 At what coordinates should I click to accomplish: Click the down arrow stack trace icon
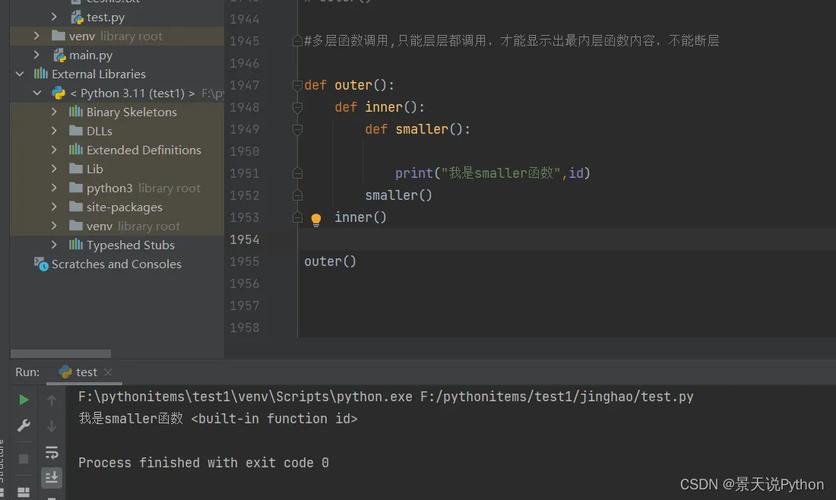(52, 426)
